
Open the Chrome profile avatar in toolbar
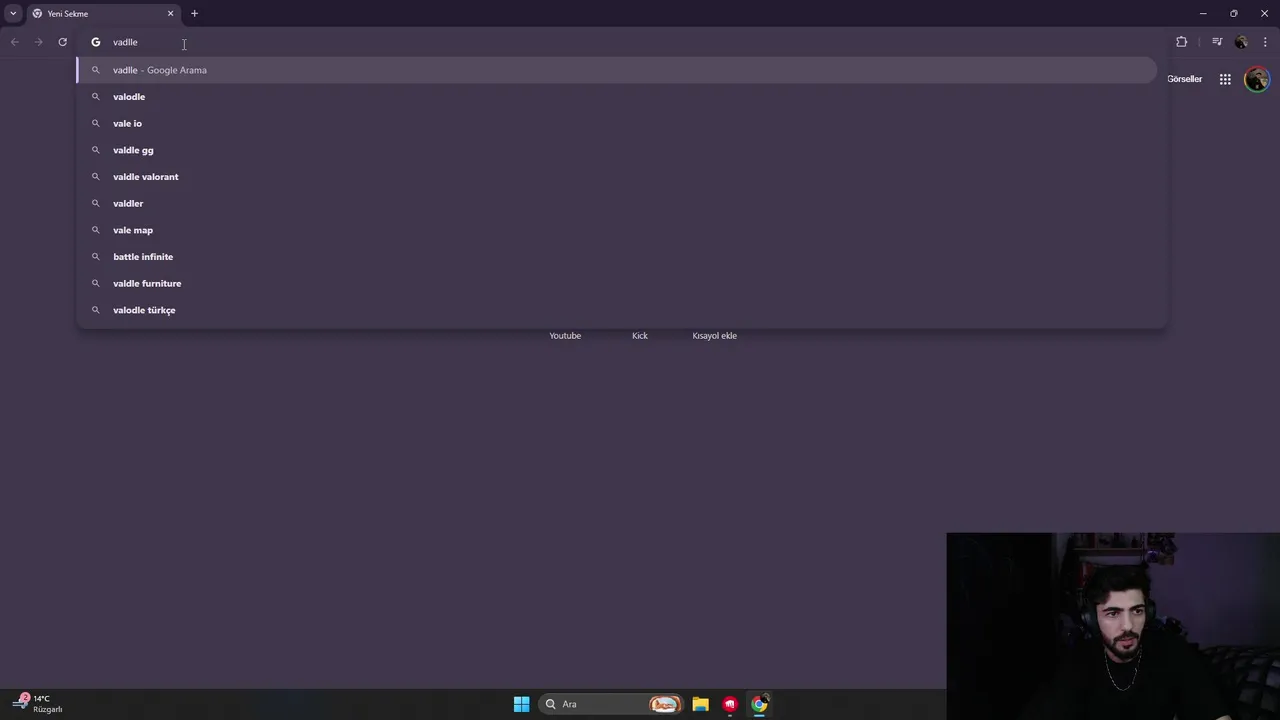(1241, 42)
